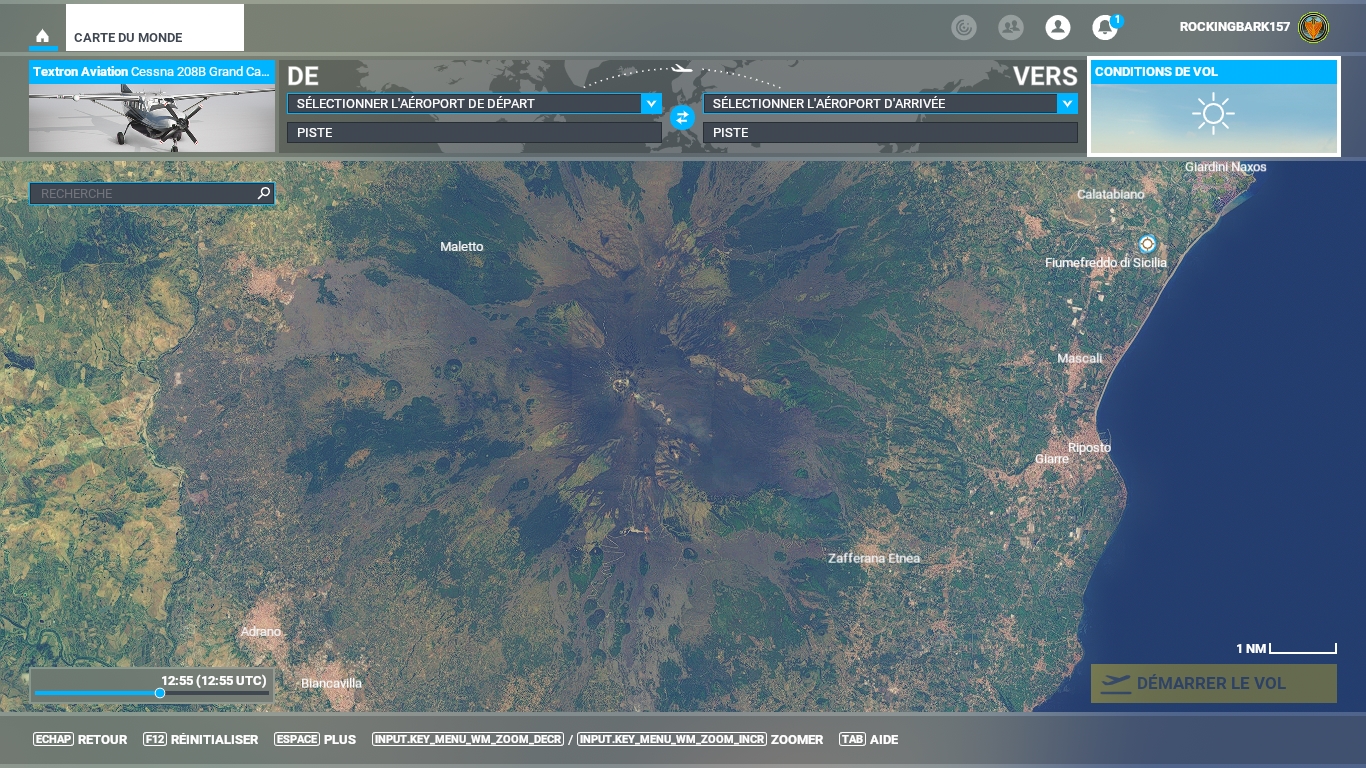
Task: Click the time of day slider handle
Action: [160, 693]
